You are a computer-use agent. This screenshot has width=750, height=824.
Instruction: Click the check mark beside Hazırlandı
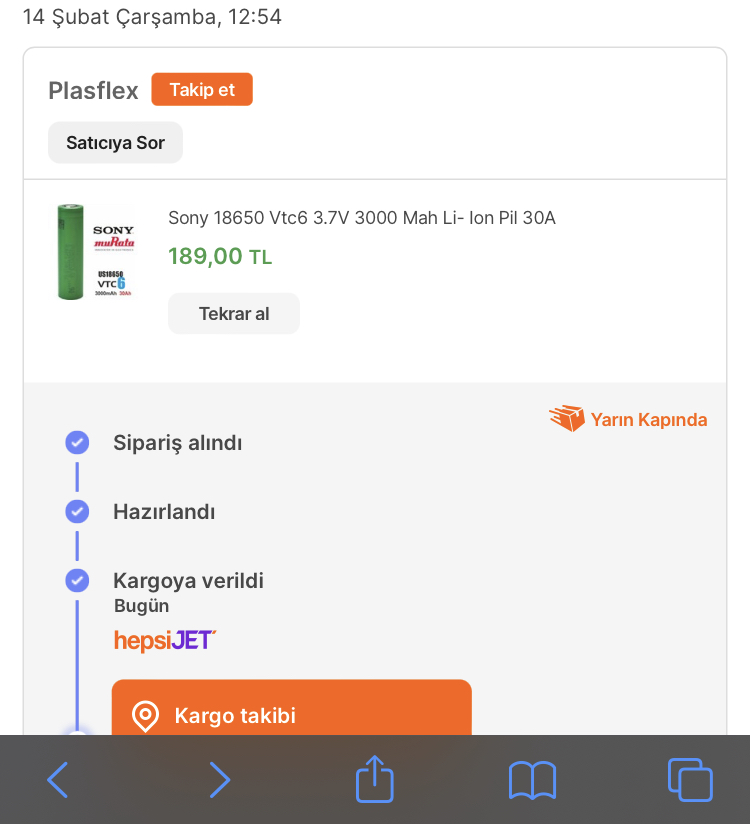pyautogui.click(x=77, y=512)
